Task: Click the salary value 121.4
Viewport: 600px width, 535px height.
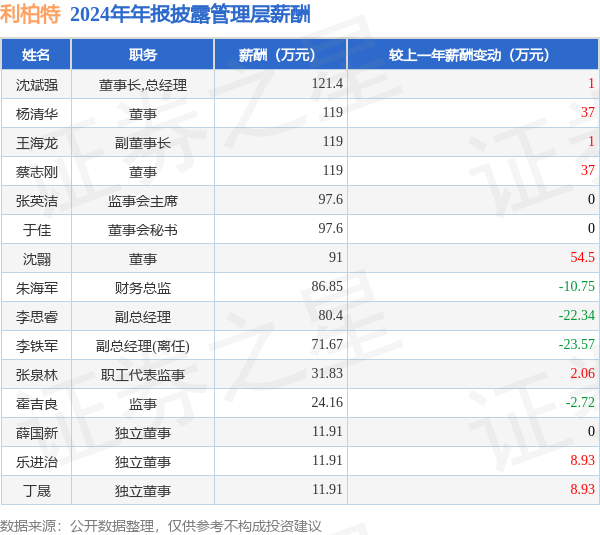Action: pyautogui.click(x=327, y=83)
